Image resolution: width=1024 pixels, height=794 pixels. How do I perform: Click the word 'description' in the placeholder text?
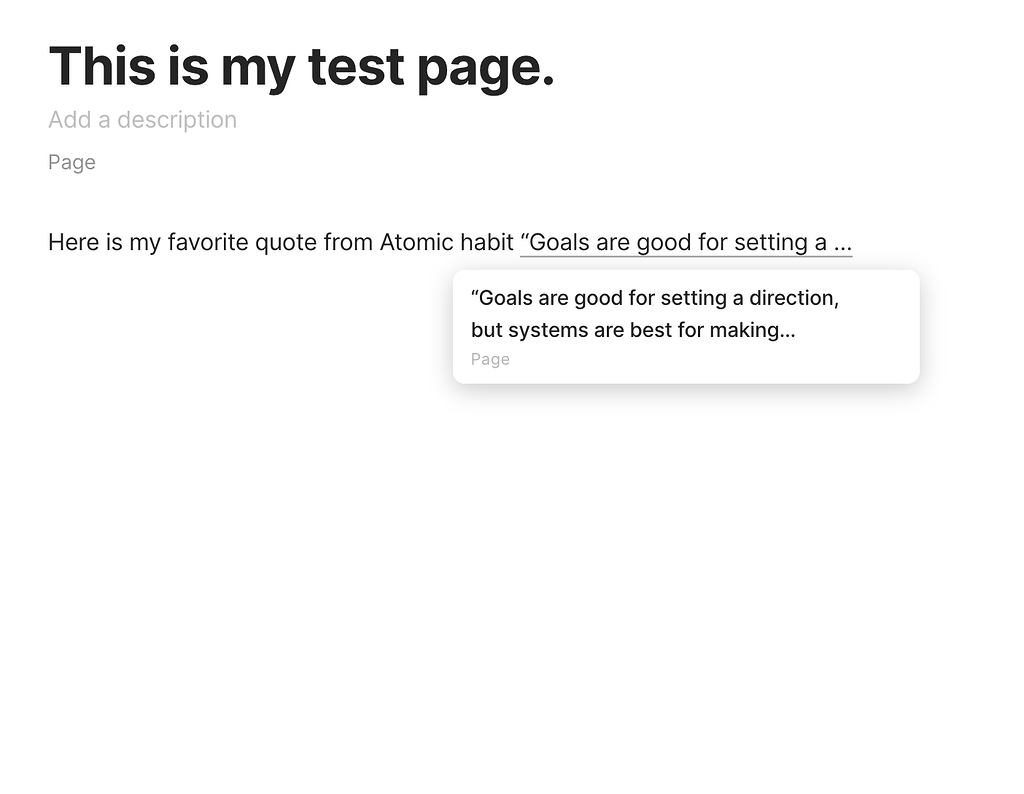pos(177,119)
